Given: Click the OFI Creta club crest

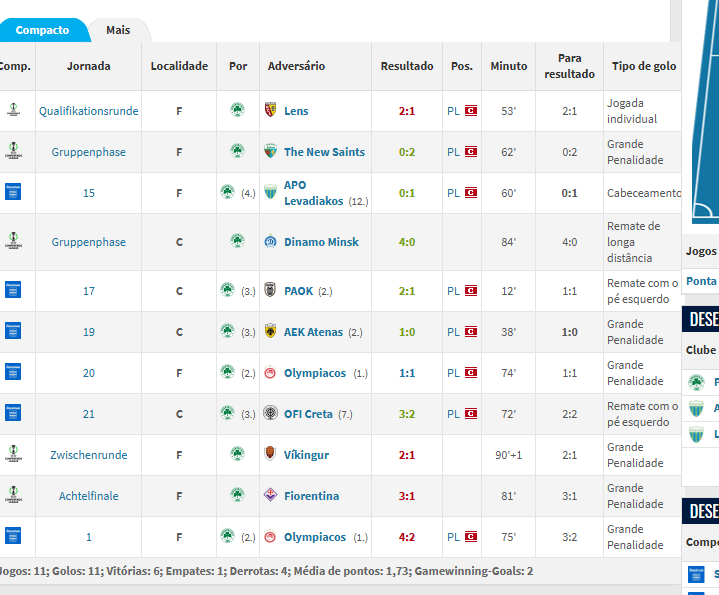Looking at the screenshot, I should pyautogui.click(x=270, y=414).
